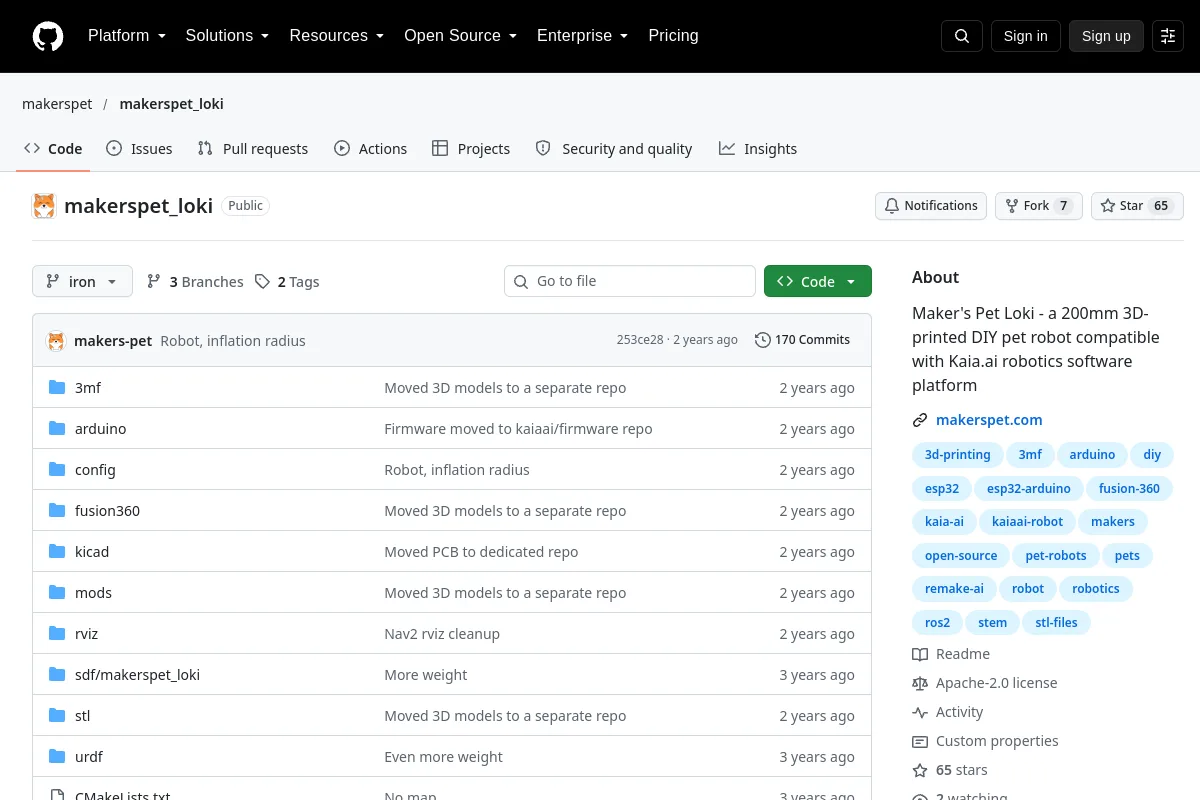1200x800 pixels.
Task: Click the link icon beside makerspet.com
Action: point(920,420)
